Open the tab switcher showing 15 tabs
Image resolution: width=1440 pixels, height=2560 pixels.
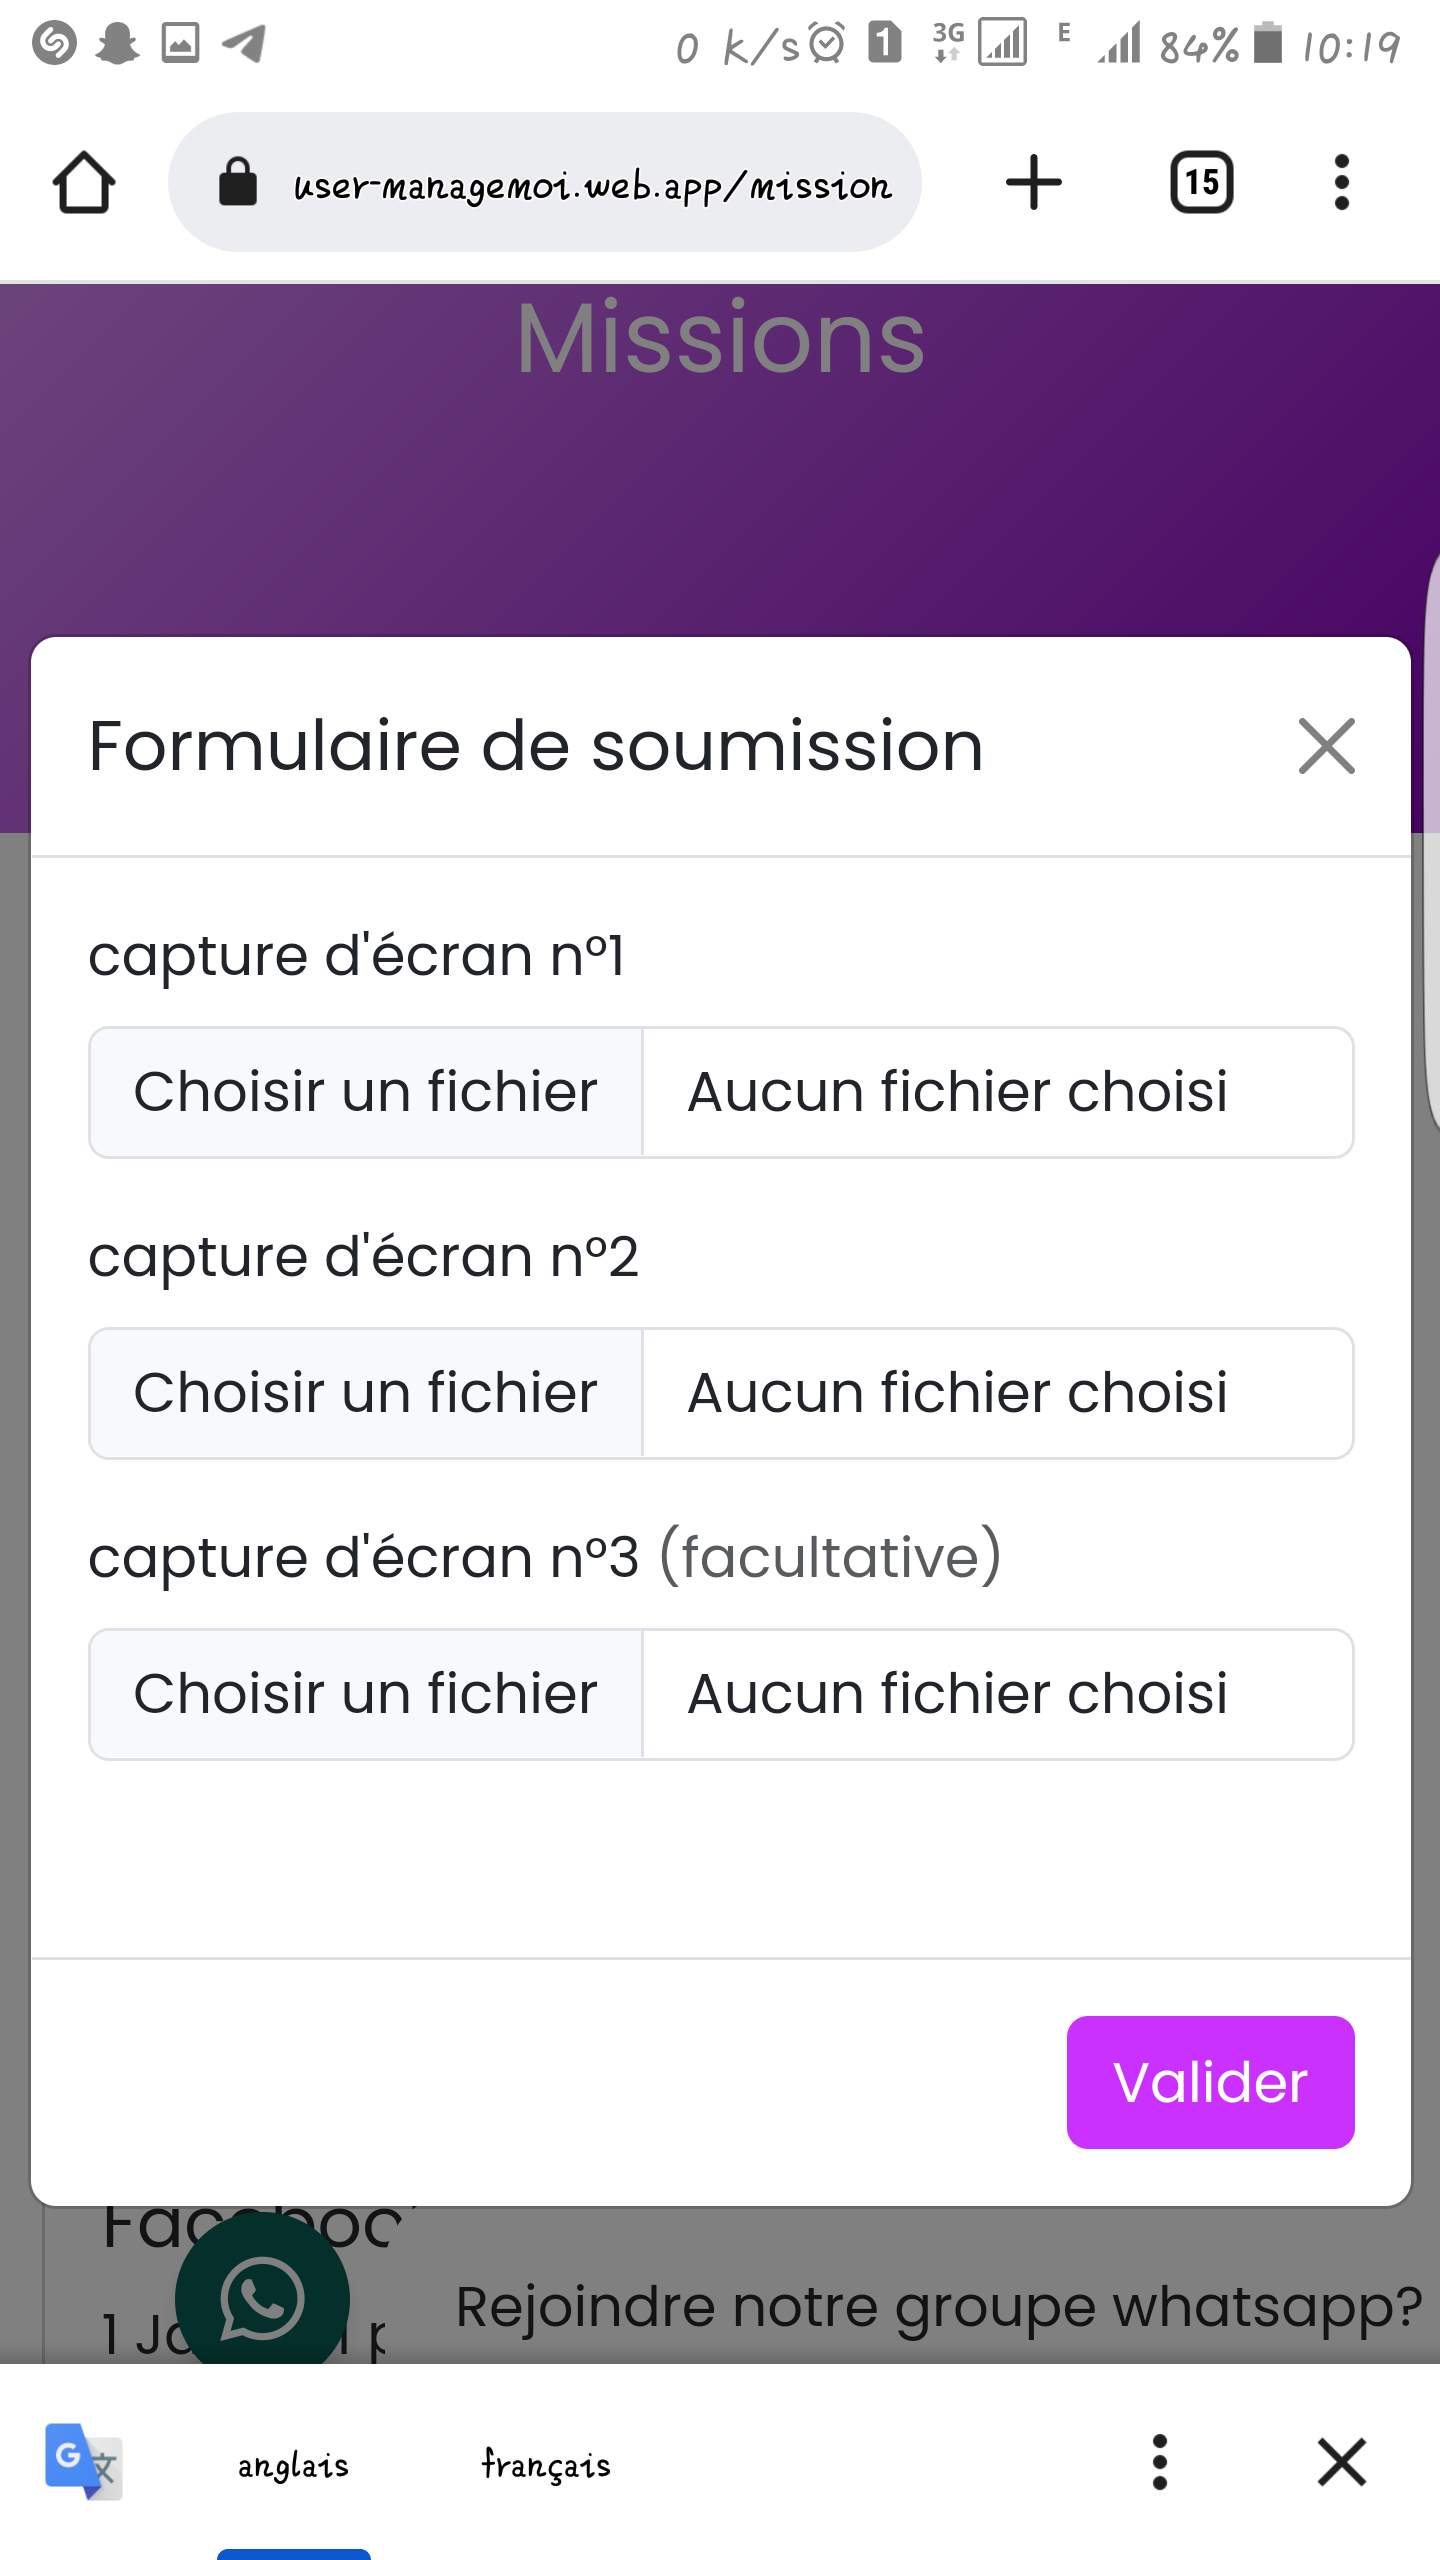coord(1201,183)
